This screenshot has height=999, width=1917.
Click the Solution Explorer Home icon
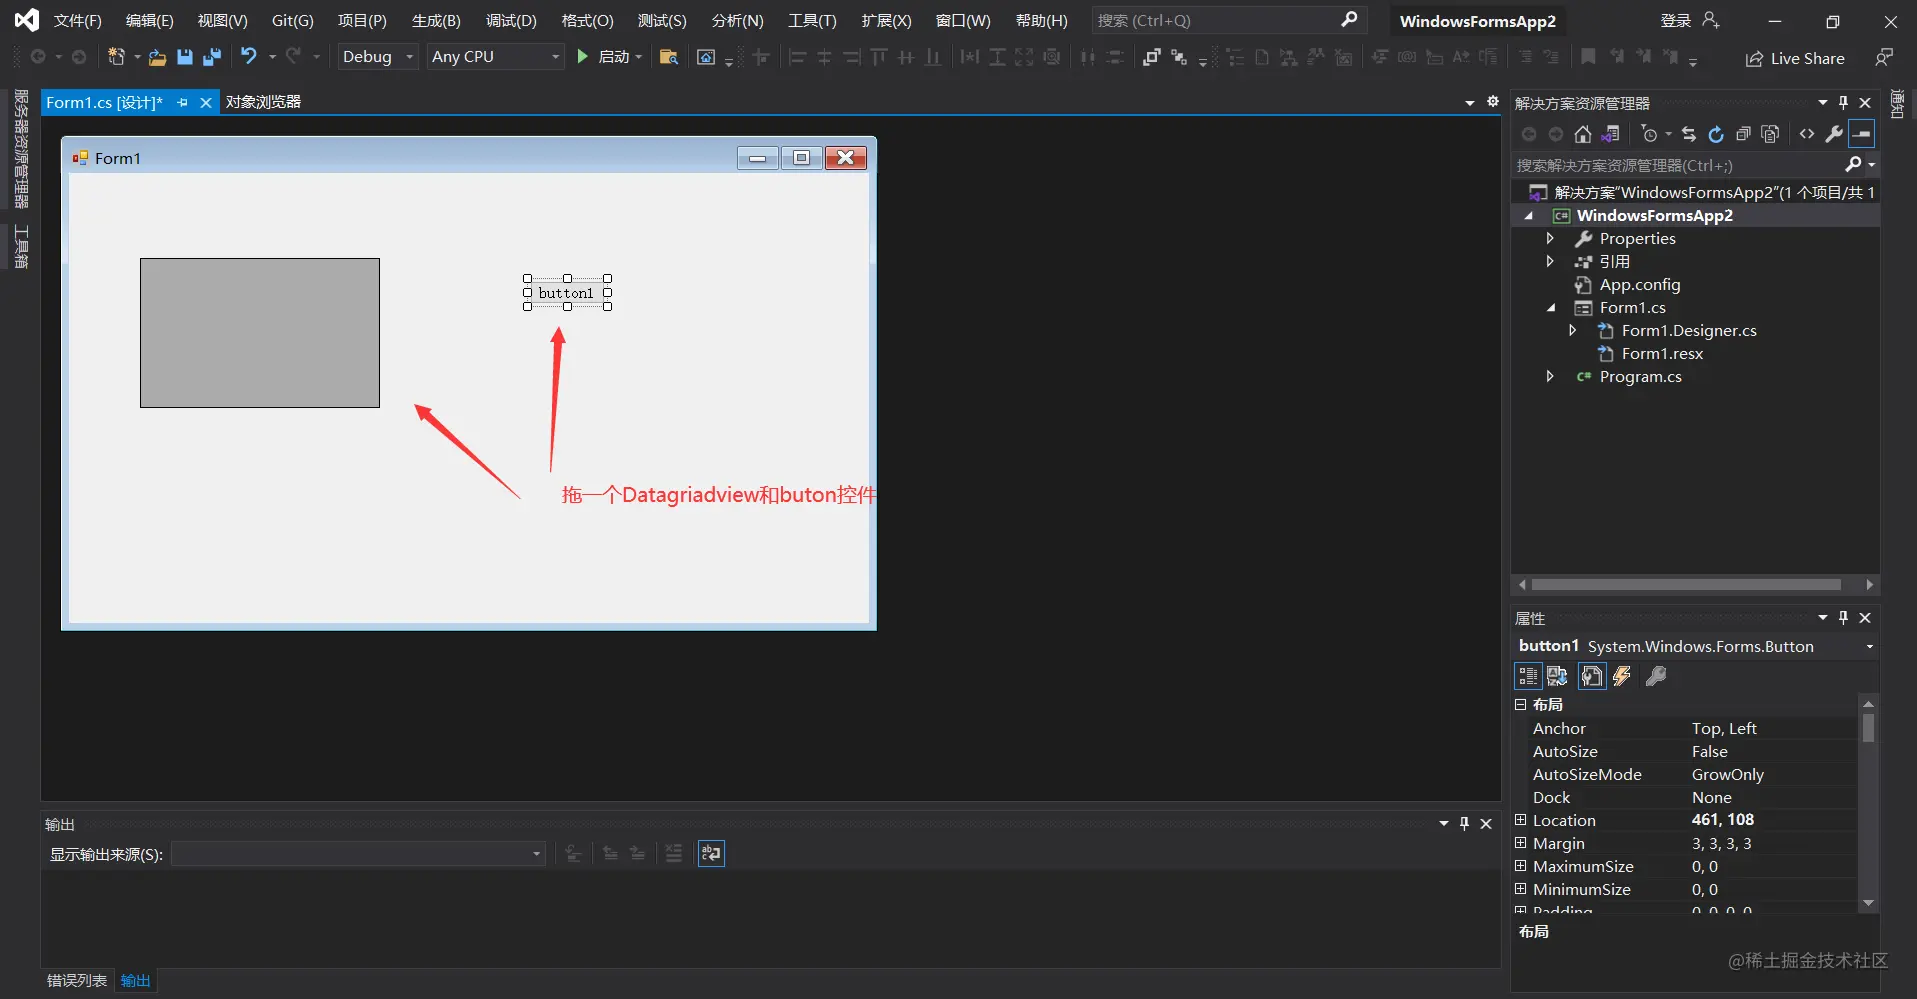(x=1582, y=134)
